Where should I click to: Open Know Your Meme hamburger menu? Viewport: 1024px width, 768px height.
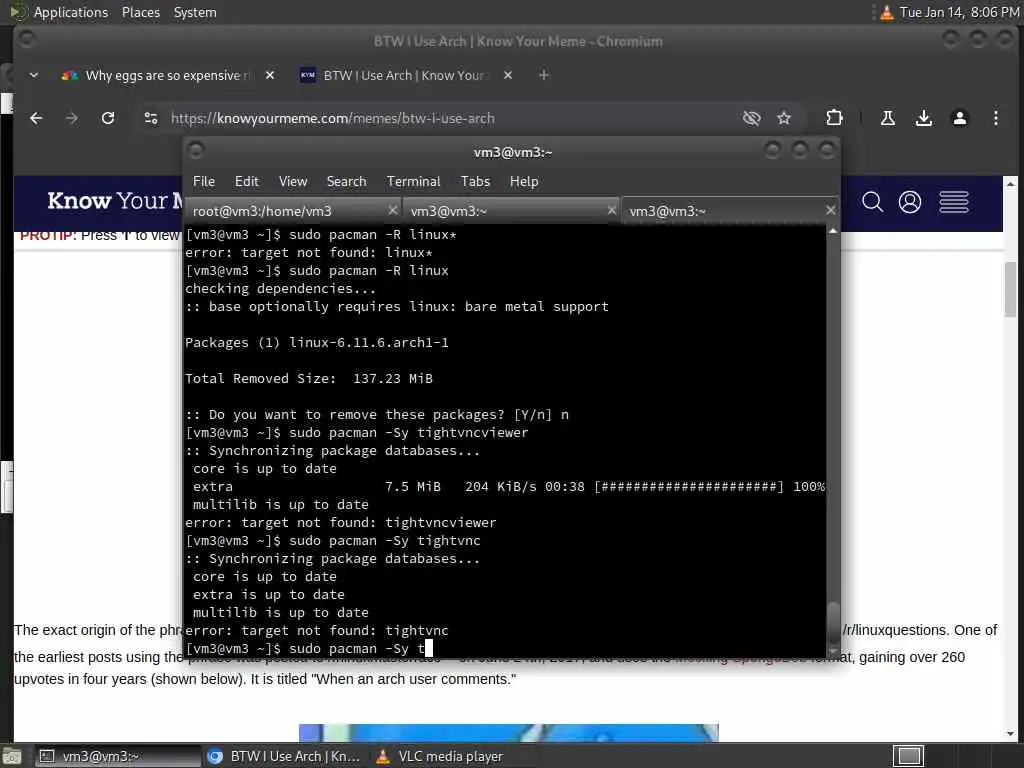click(953, 202)
